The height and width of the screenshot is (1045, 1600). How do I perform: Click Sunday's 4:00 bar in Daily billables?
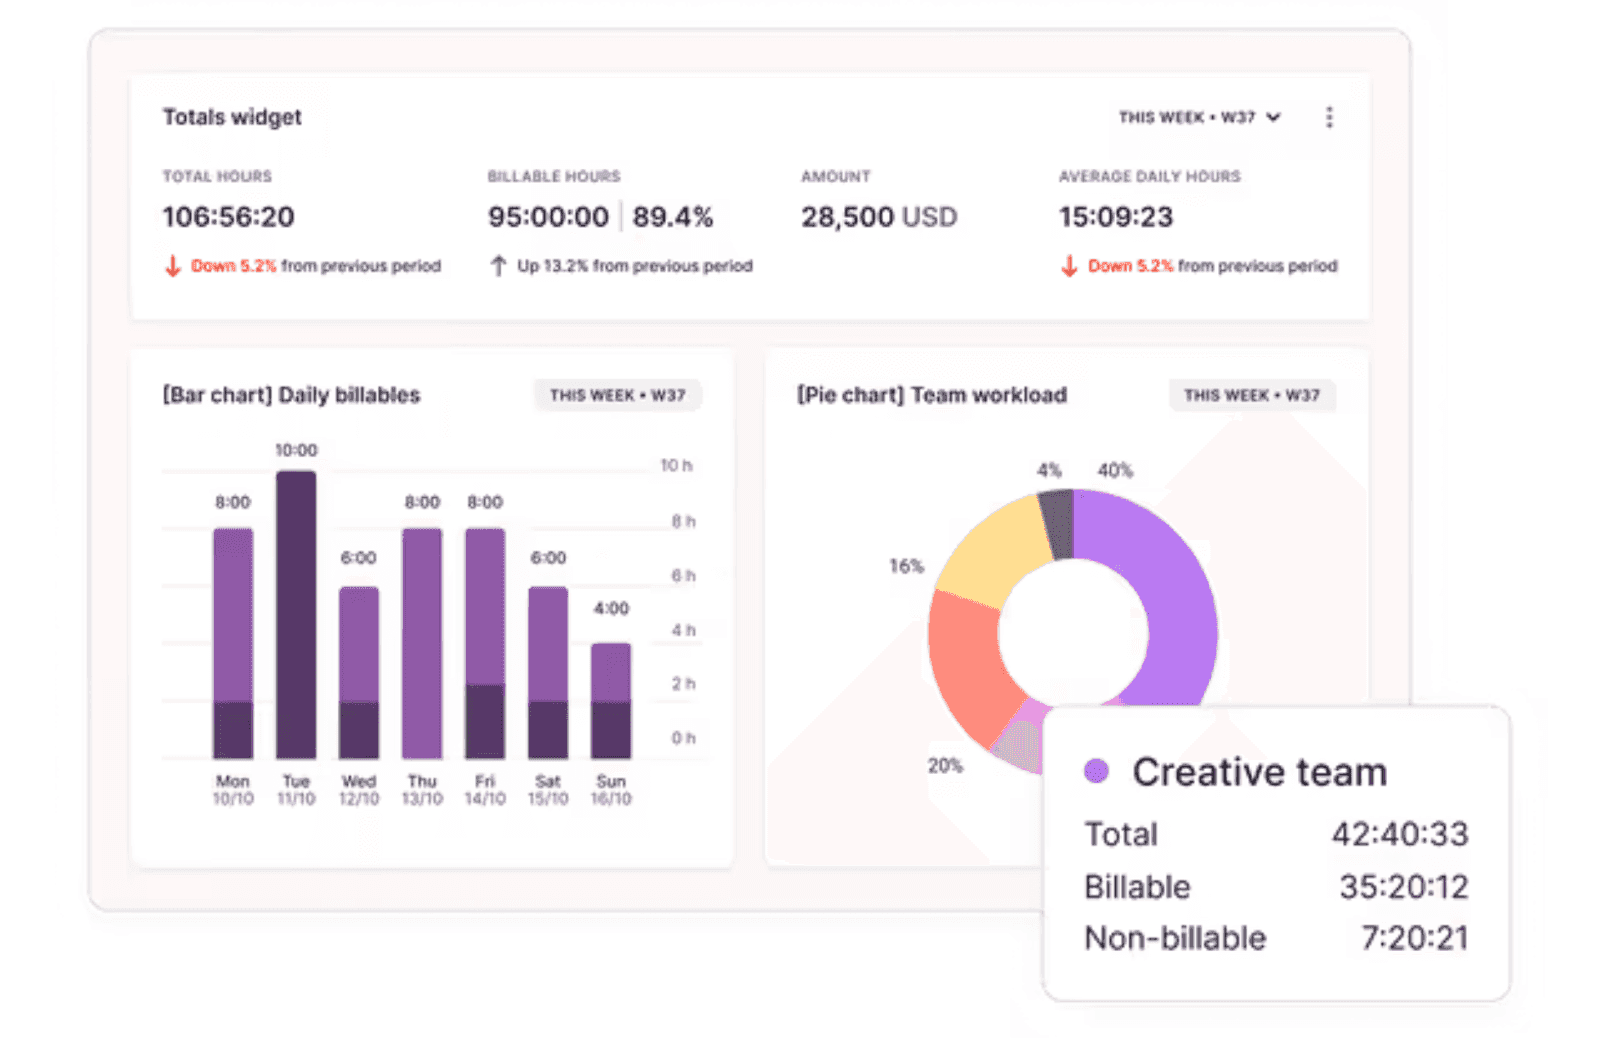611,700
